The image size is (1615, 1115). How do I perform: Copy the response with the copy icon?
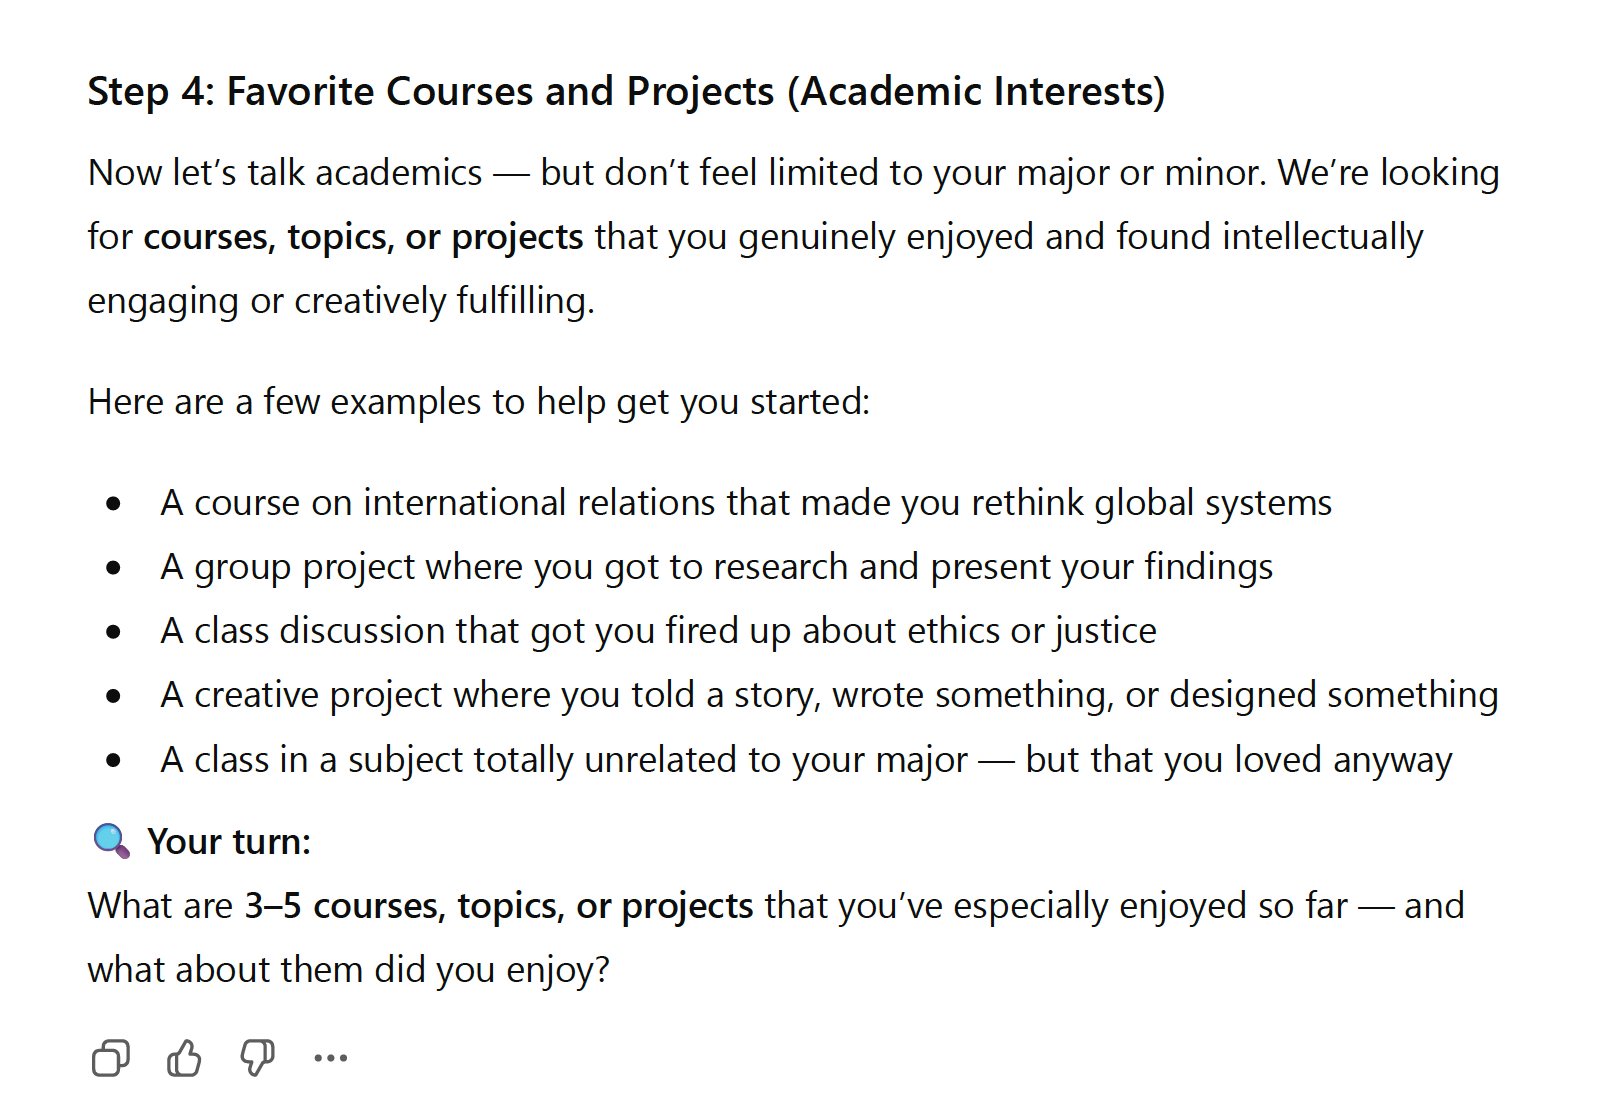(110, 1058)
